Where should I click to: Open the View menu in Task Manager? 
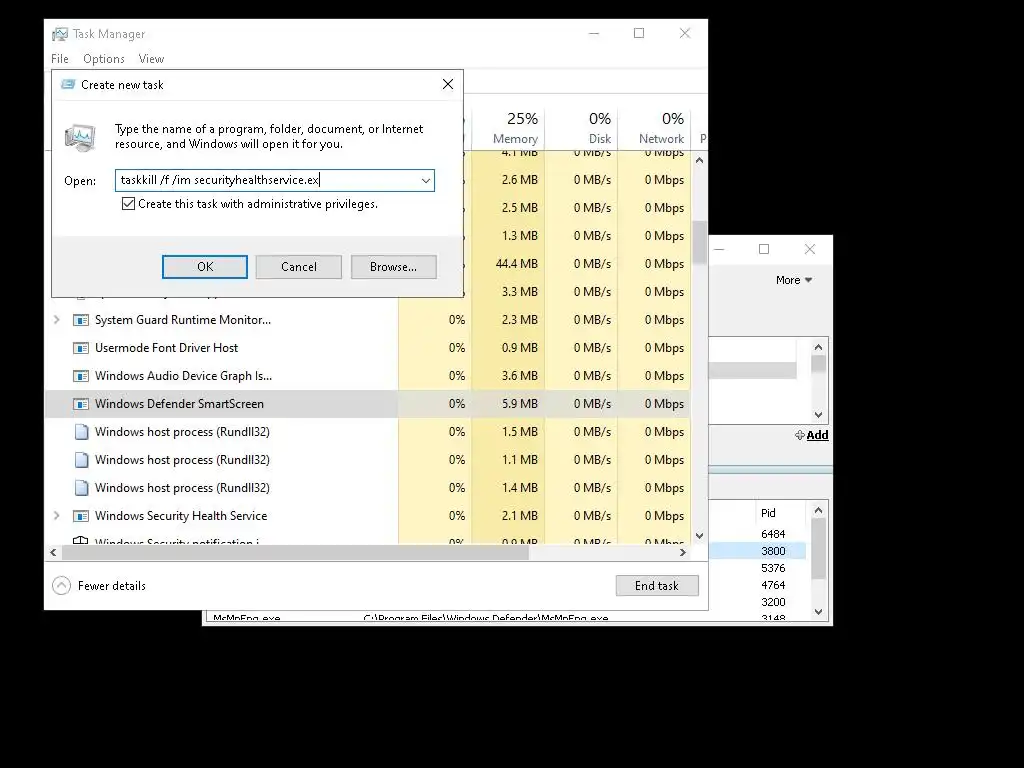tap(152, 59)
